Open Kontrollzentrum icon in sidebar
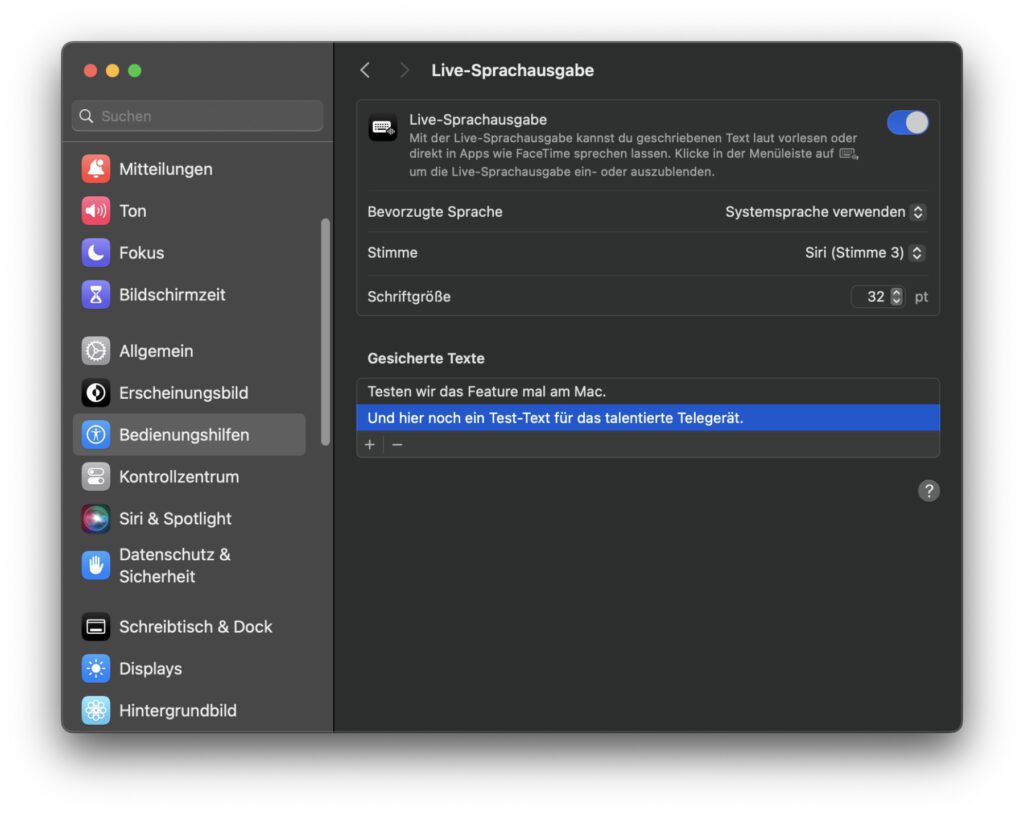The height and width of the screenshot is (814, 1024). pyautogui.click(x=96, y=477)
